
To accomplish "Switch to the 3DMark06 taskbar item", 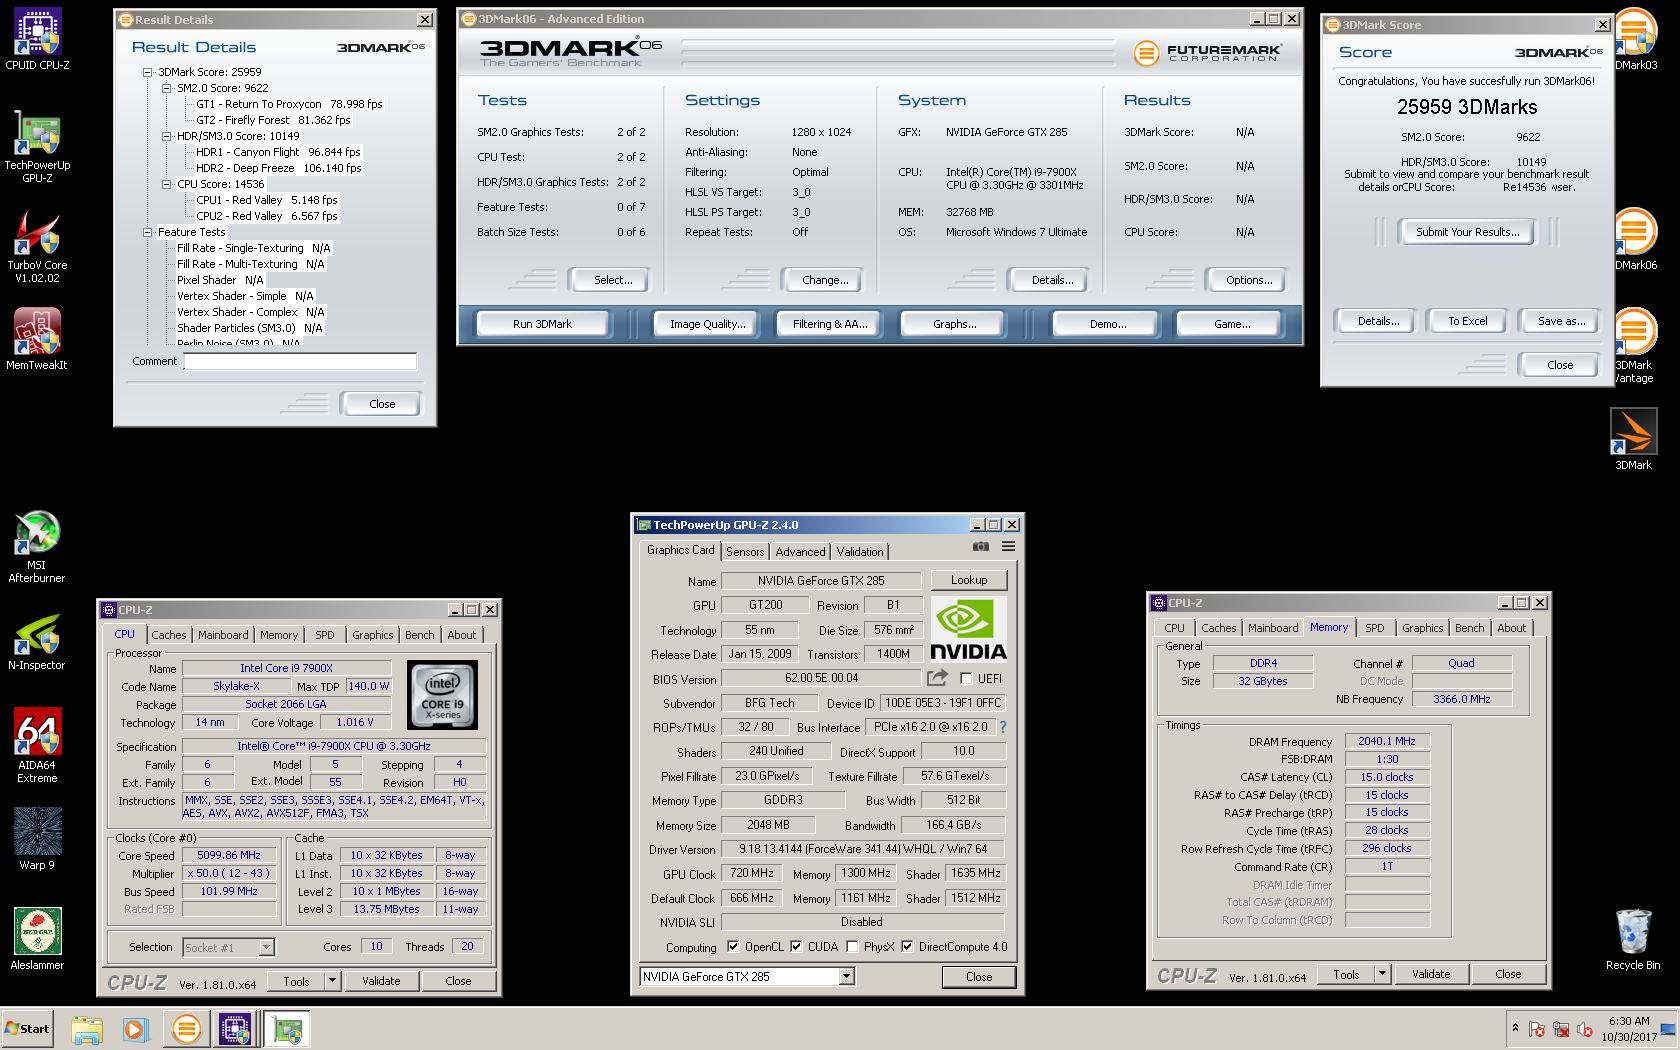I will click(186, 1029).
